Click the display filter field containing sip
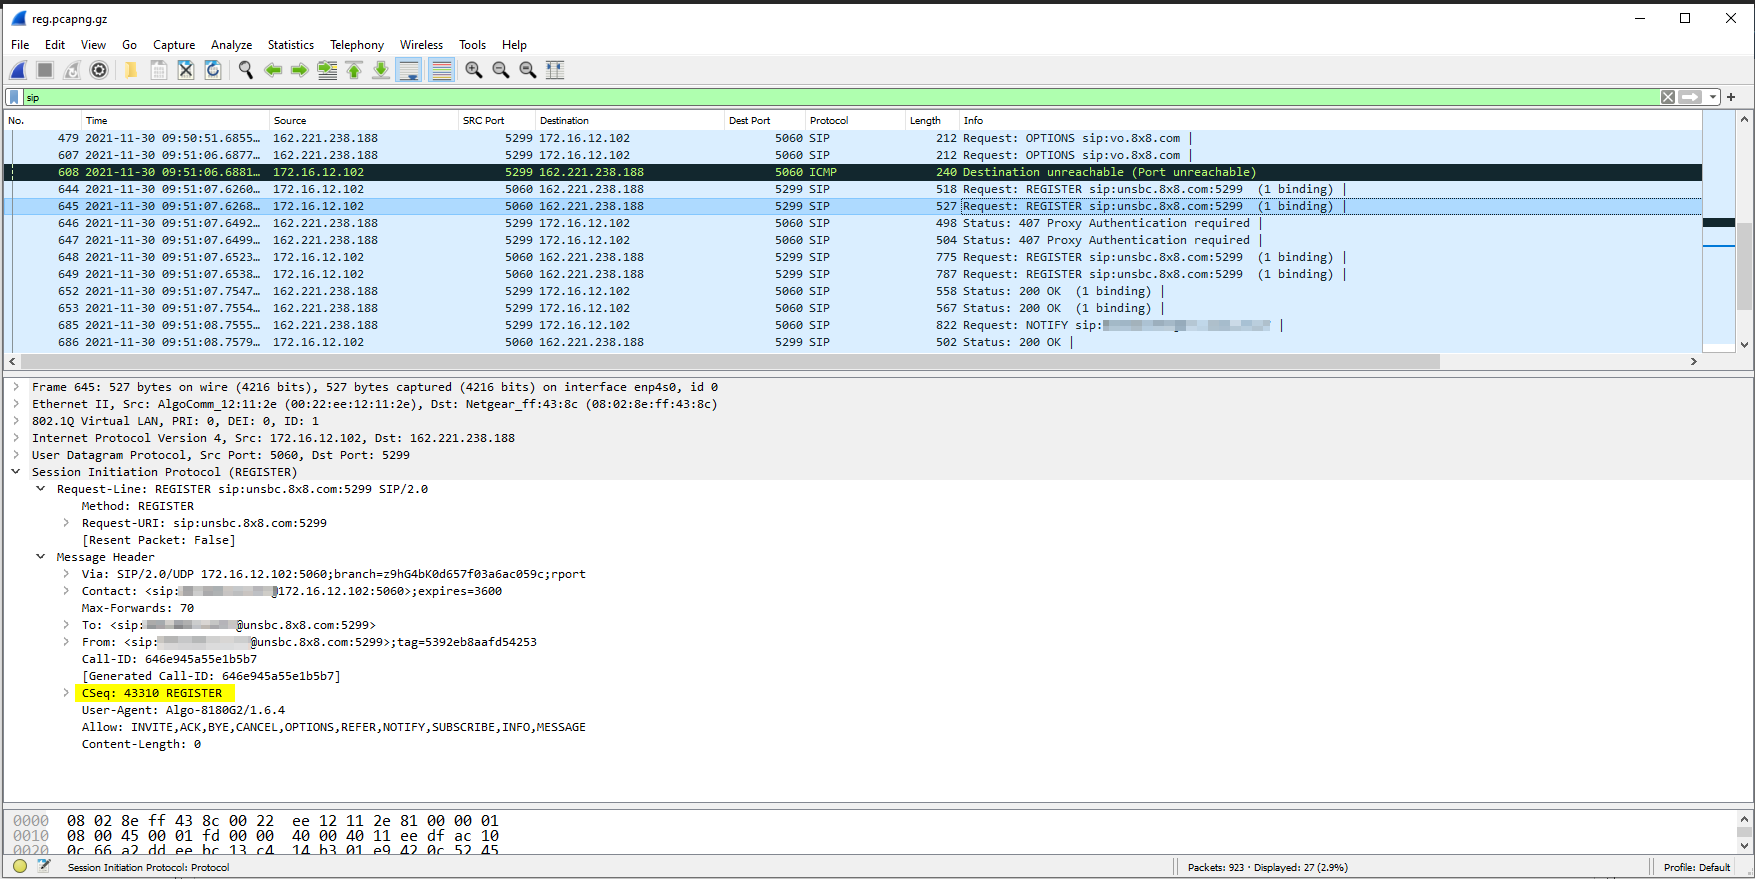 tap(840, 97)
